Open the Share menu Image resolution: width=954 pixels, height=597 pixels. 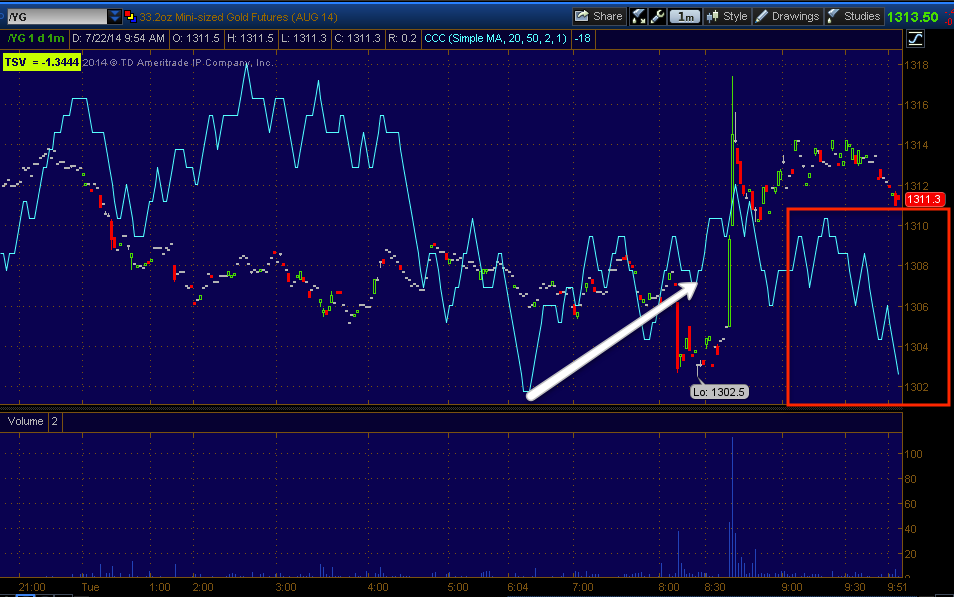(x=599, y=16)
